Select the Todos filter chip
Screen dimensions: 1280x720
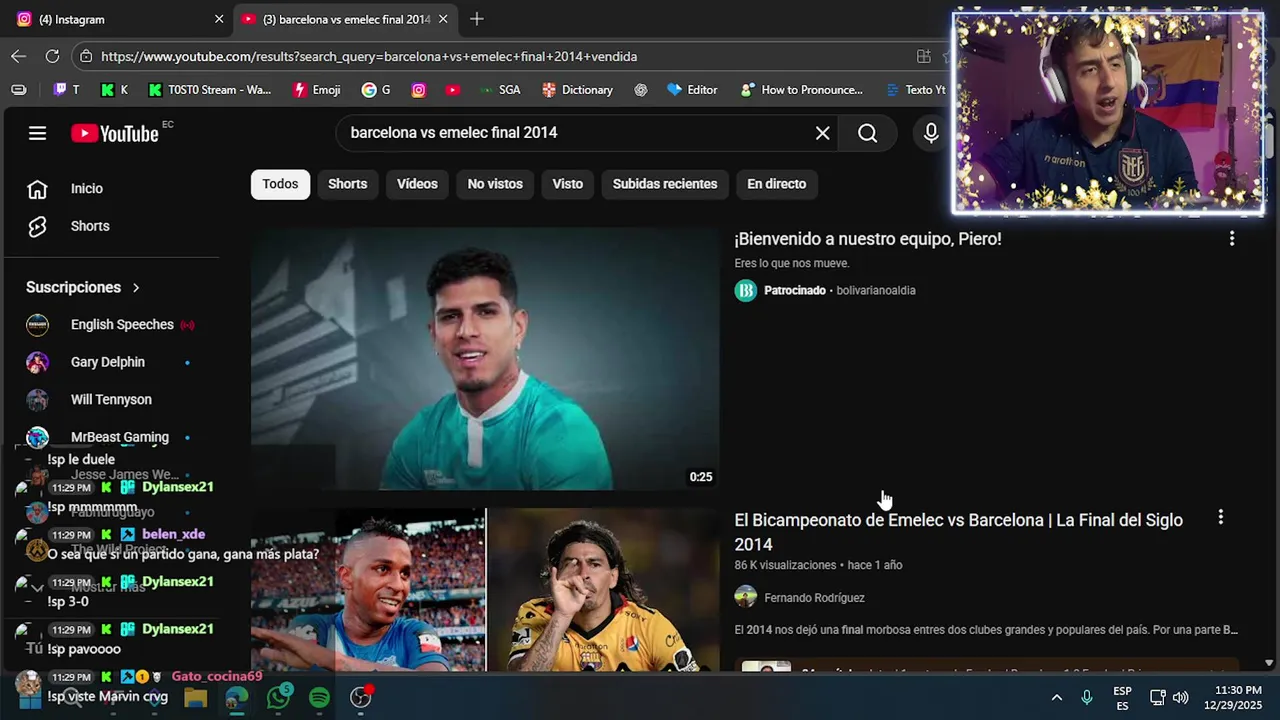280,184
